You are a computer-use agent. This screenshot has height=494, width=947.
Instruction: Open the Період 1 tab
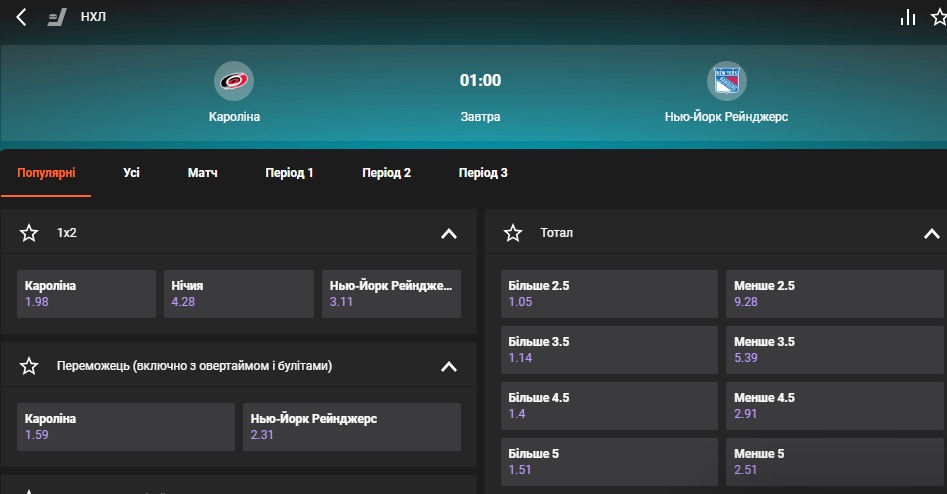point(289,173)
